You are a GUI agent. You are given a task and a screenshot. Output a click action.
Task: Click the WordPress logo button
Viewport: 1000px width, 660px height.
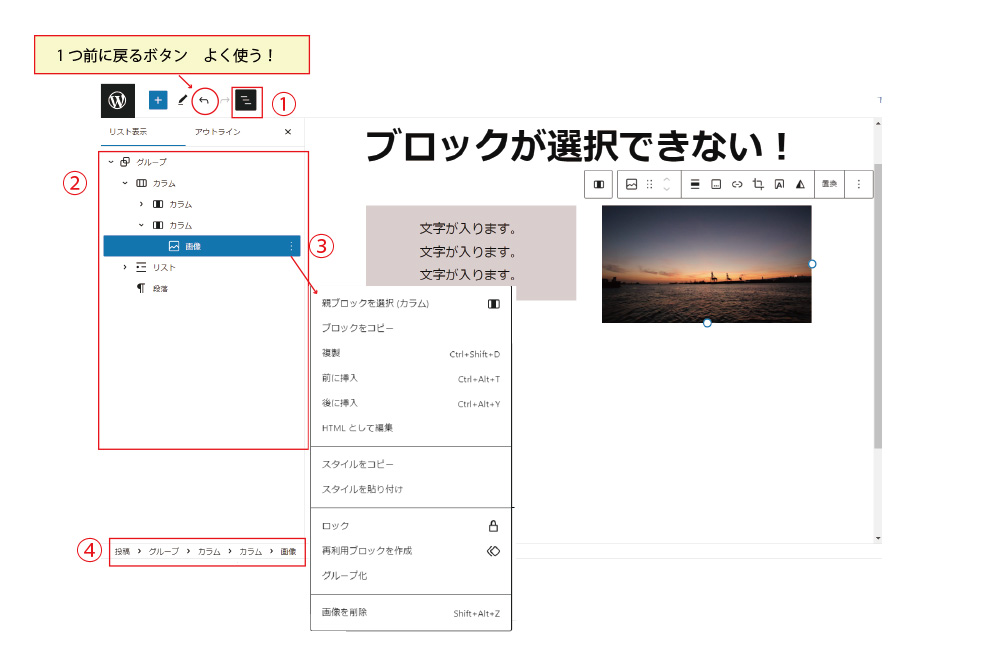tap(118, 101)
